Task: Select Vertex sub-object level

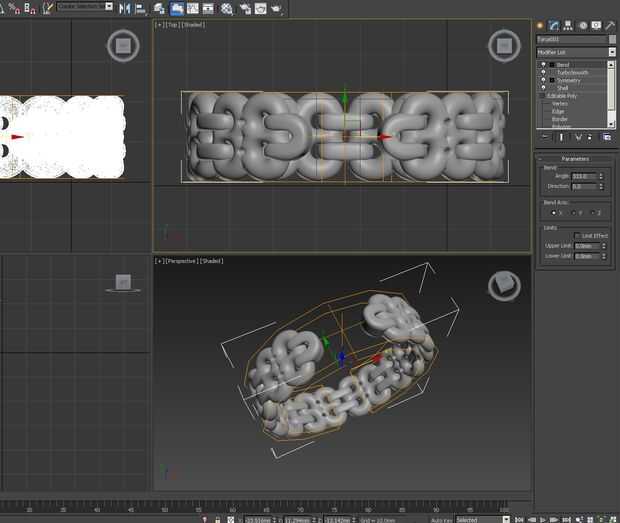Action: coord(560,104)
